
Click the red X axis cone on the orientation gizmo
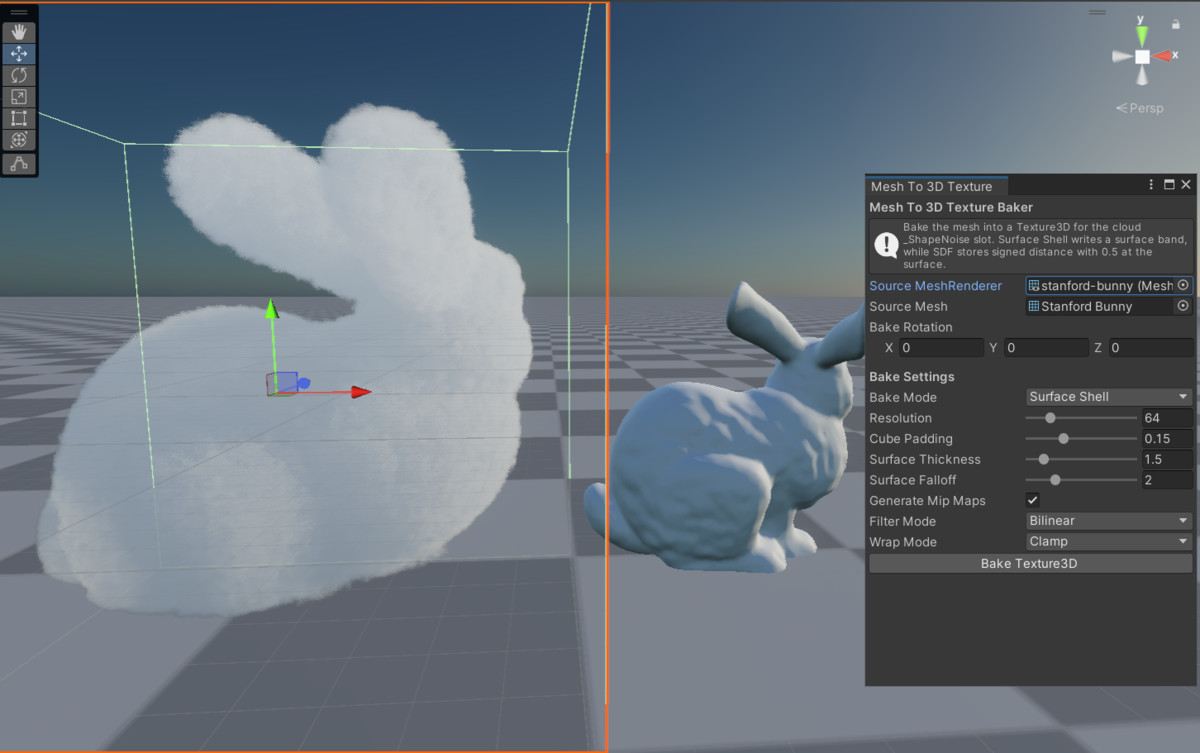pos(1164,56)
